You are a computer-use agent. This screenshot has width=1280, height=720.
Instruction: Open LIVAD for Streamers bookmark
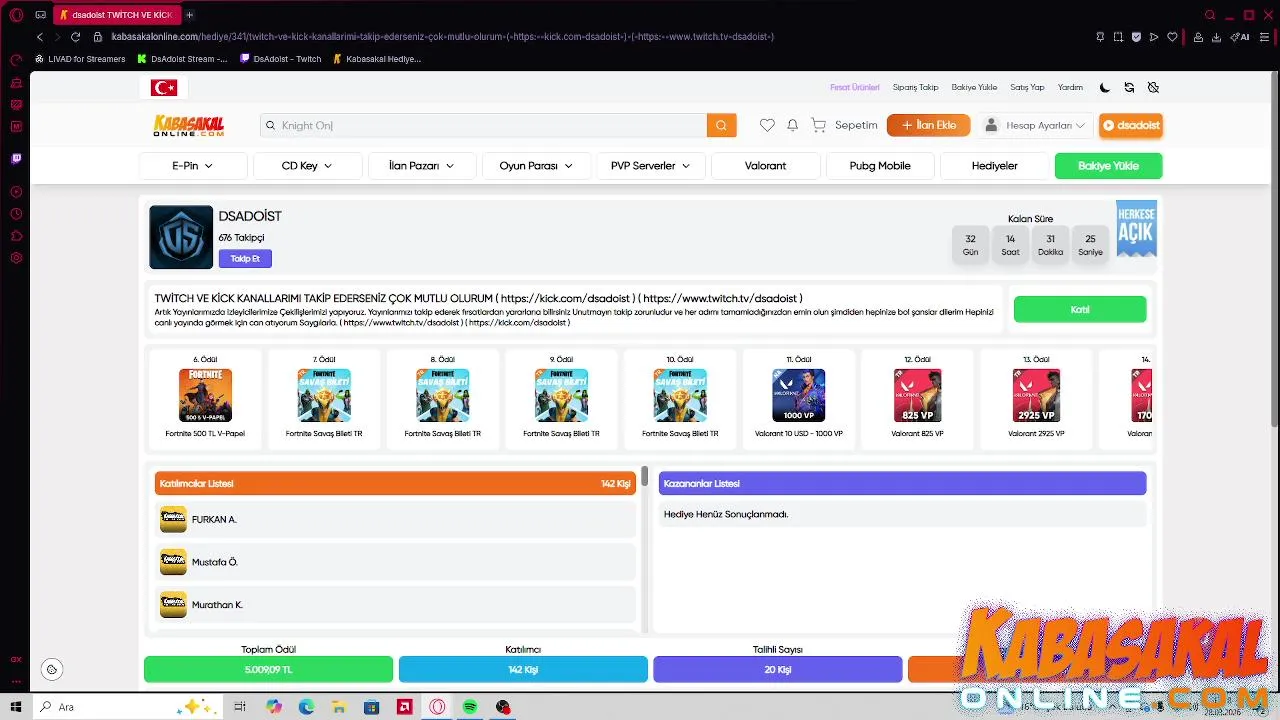click(80, 59)
